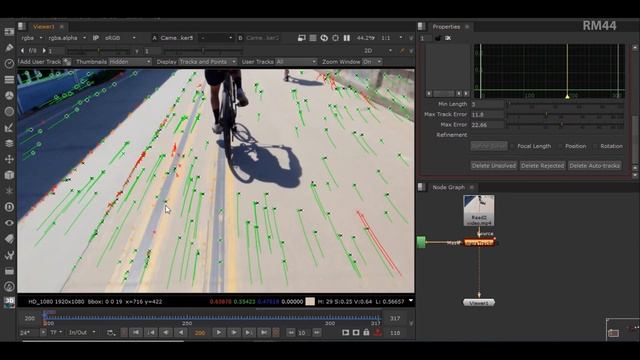Click the Node Graph pane layout icon

point(422,187)
